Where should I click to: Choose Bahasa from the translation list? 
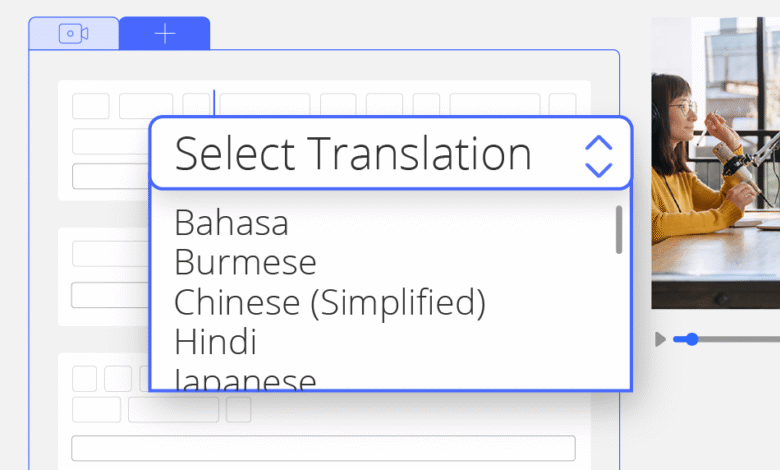point(231,222)
